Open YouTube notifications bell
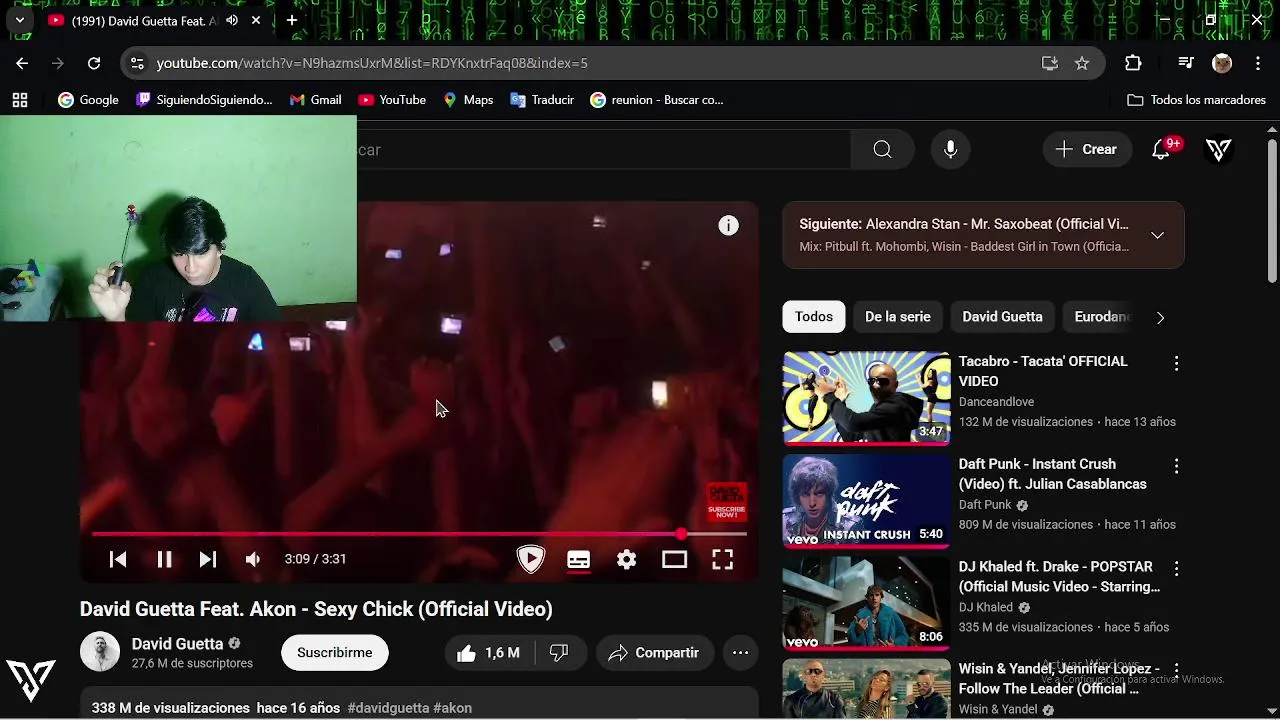The width and height of the screenshot is (1280, 720). pos(1161,149)
